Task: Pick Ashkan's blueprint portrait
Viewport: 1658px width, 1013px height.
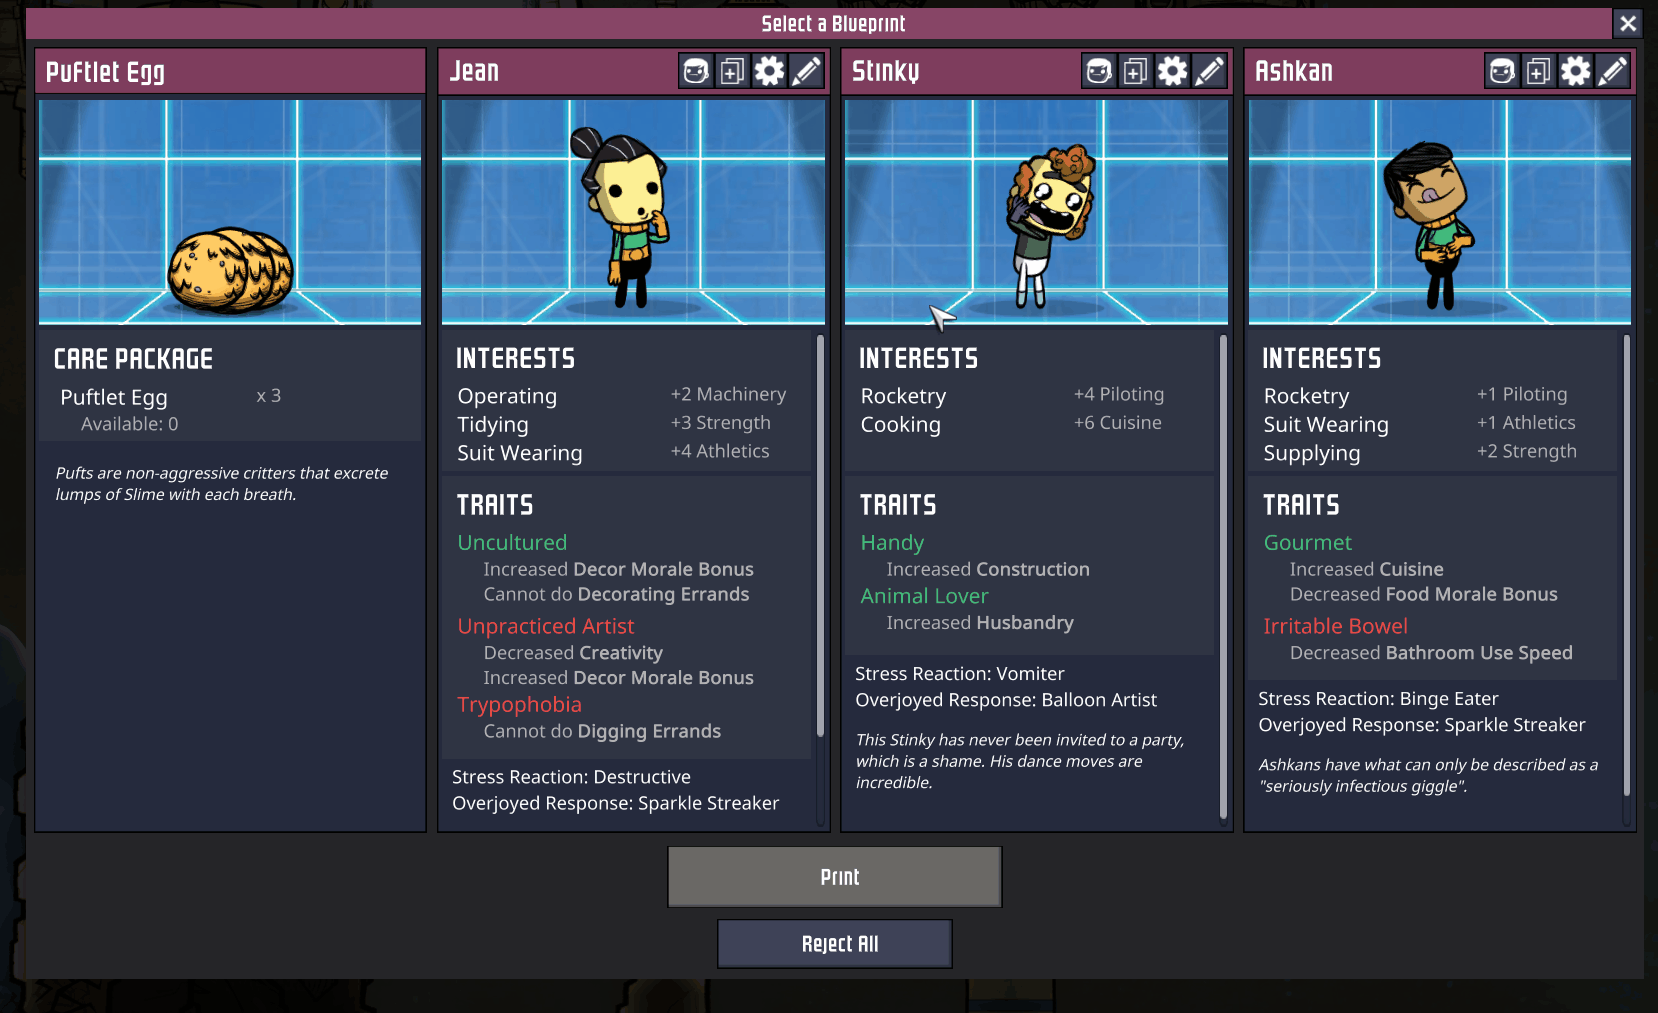Action: coord(1440,212)
